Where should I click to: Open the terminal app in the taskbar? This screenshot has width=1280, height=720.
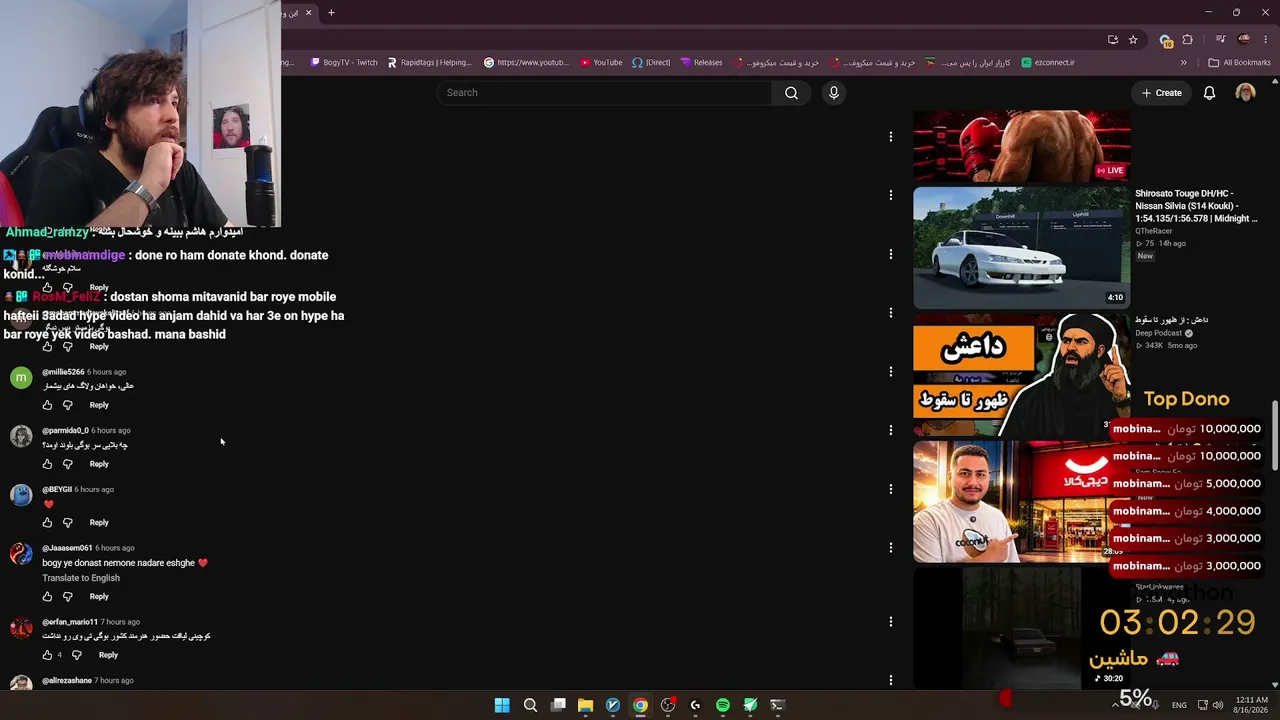click(x=778, y=705)
